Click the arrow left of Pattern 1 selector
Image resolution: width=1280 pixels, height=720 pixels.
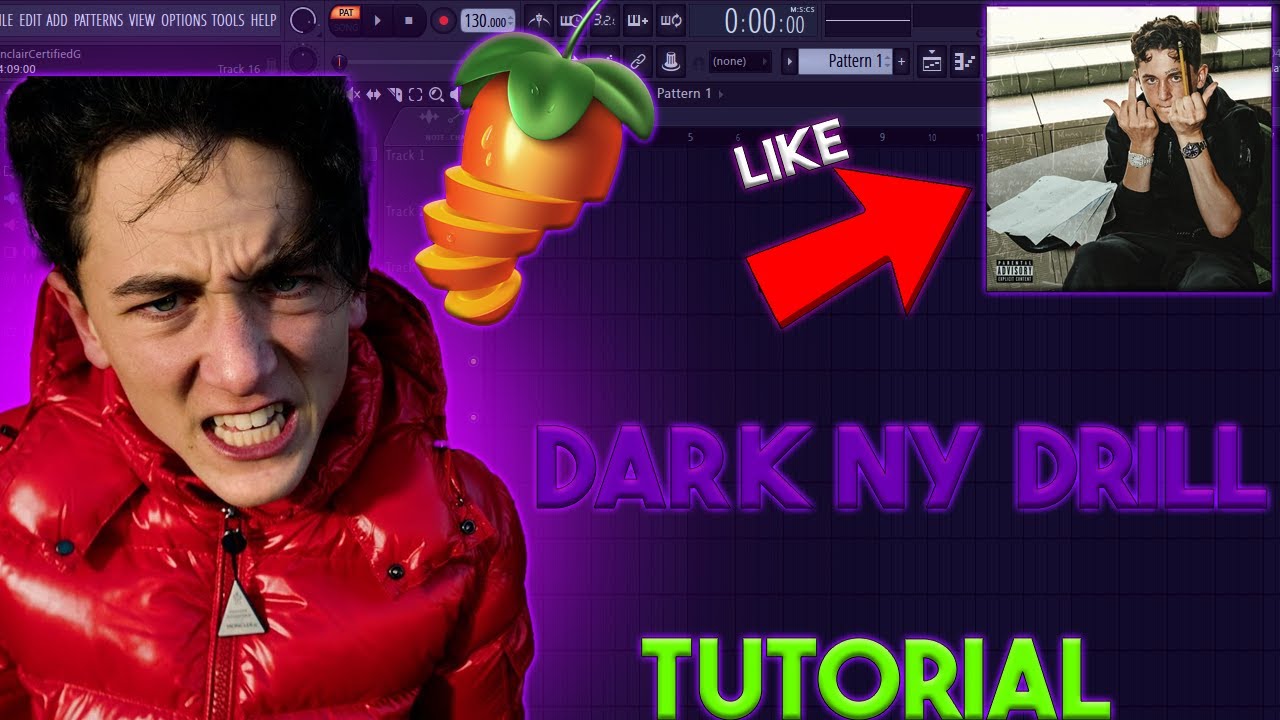click(x=789, y=61)
